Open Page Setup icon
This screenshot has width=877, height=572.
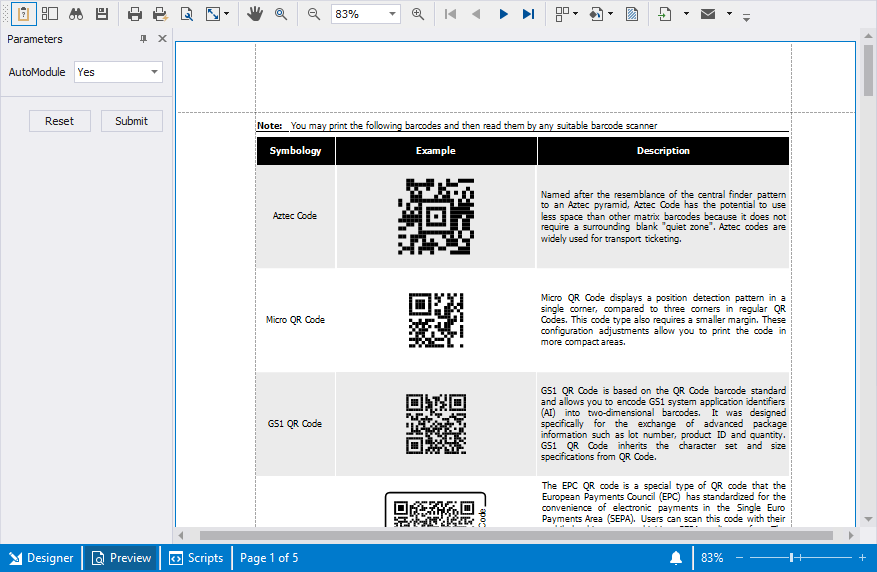(187, 14)
